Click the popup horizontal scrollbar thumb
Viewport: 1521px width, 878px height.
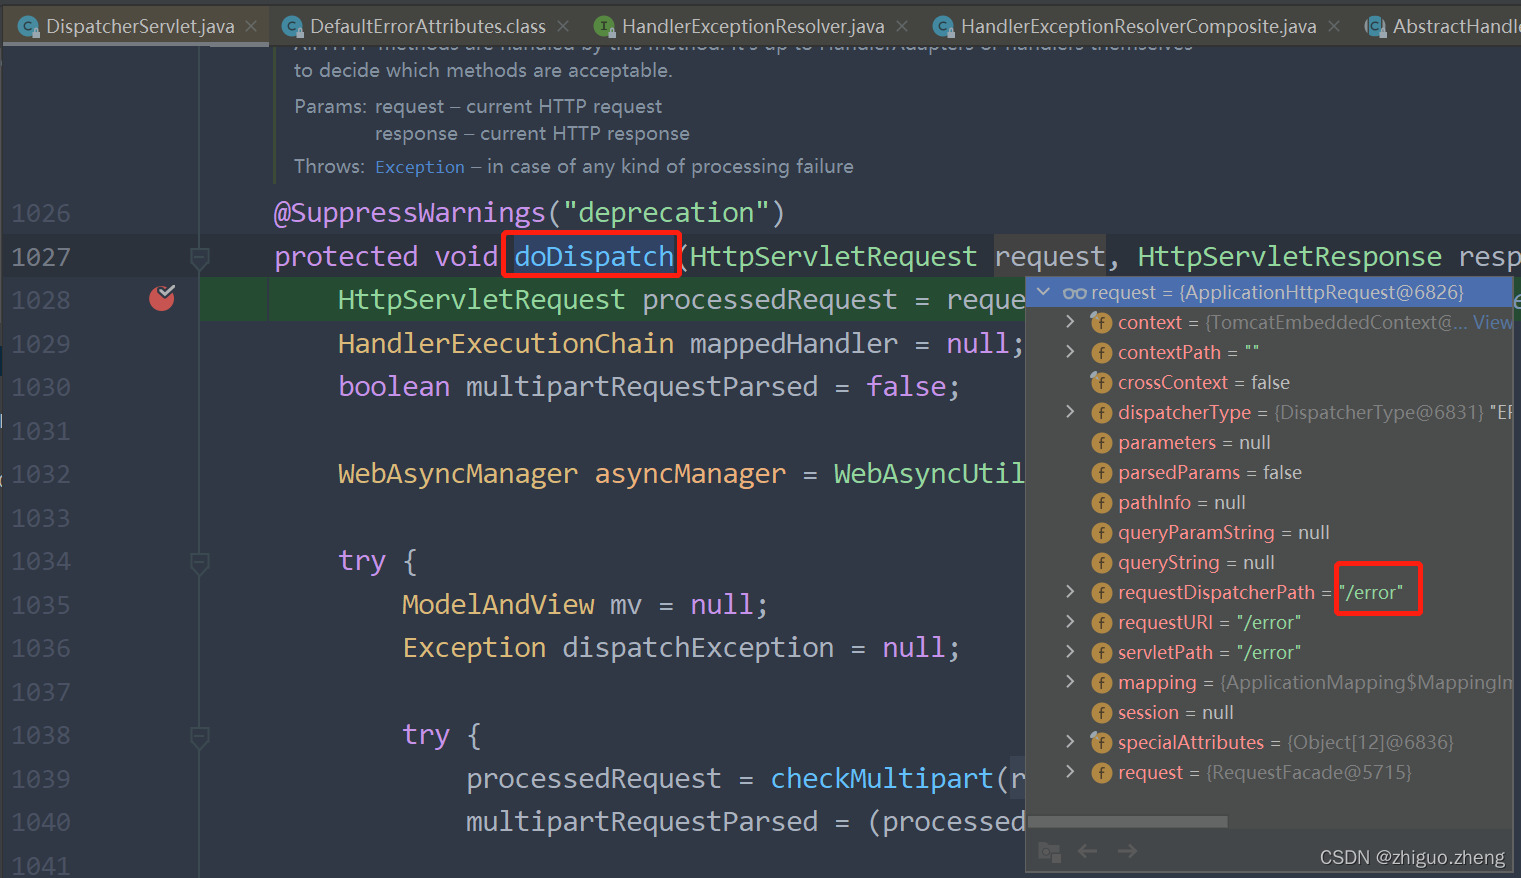tap(1127, 822)
